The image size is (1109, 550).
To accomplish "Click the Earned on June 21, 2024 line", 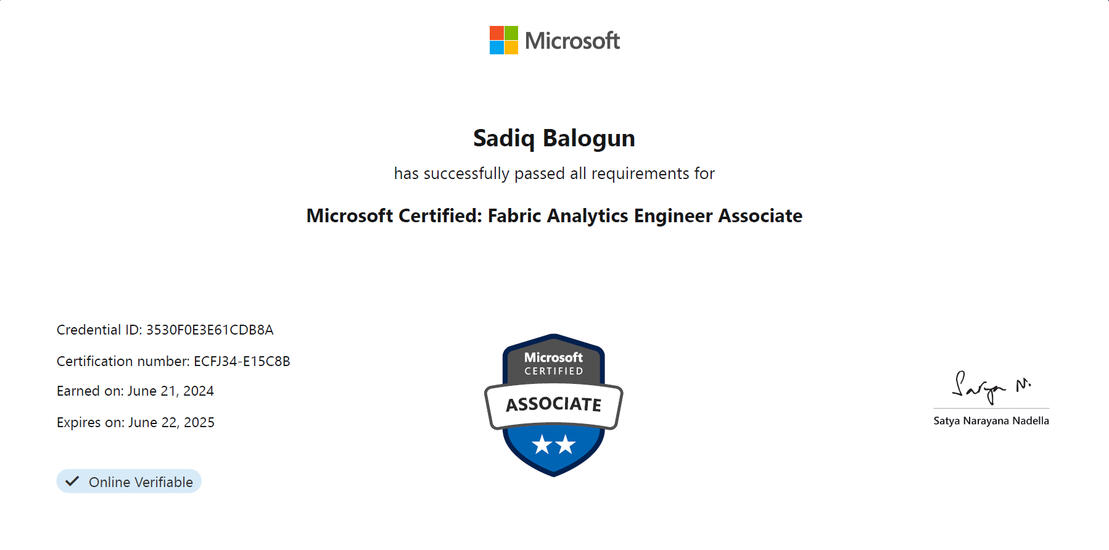I will [135, 391].
